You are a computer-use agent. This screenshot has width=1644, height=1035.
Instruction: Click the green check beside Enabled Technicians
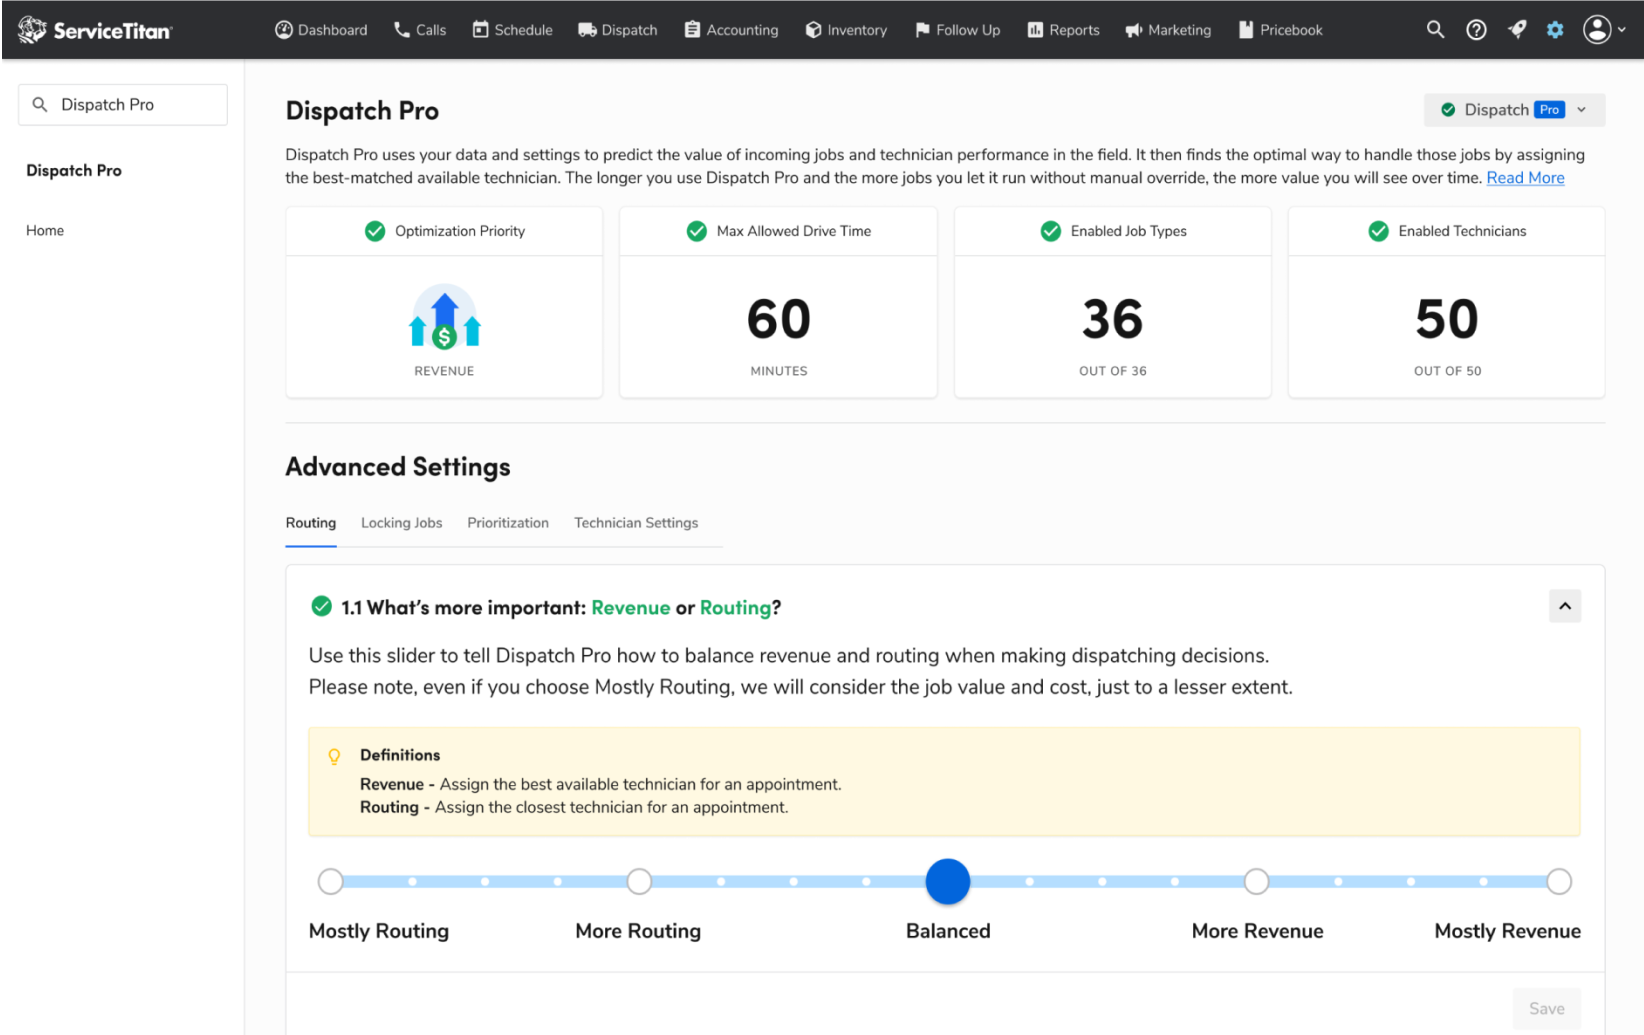(x=1378, y=231)
